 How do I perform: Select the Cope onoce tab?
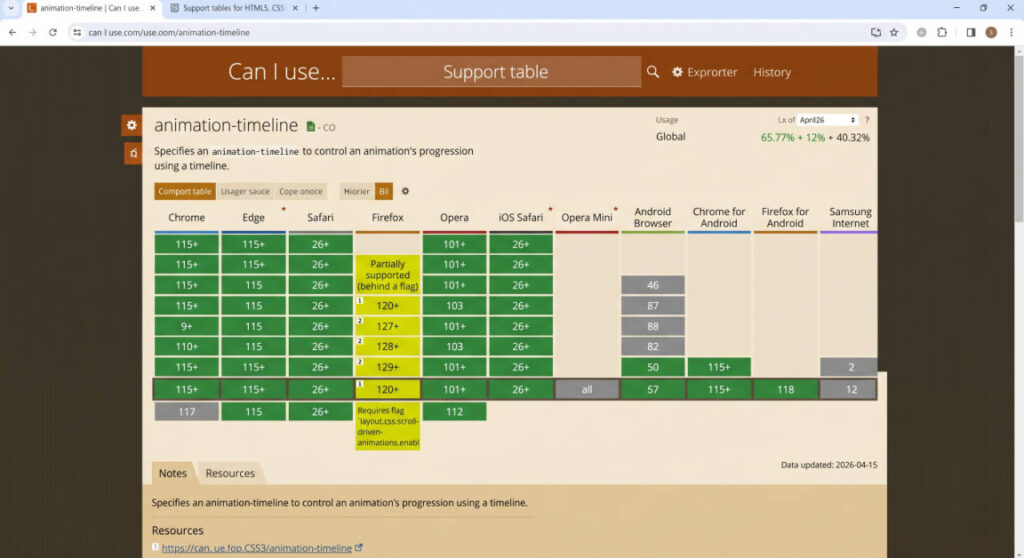tap(301, 191)
